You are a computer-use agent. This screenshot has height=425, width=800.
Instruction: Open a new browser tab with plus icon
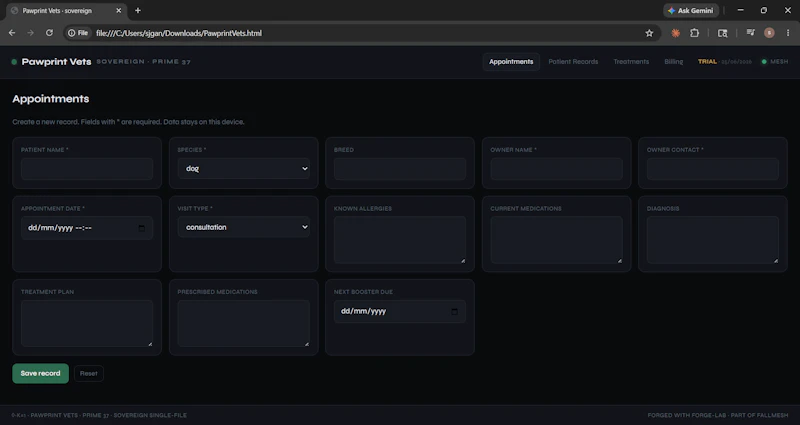(138, 10)
